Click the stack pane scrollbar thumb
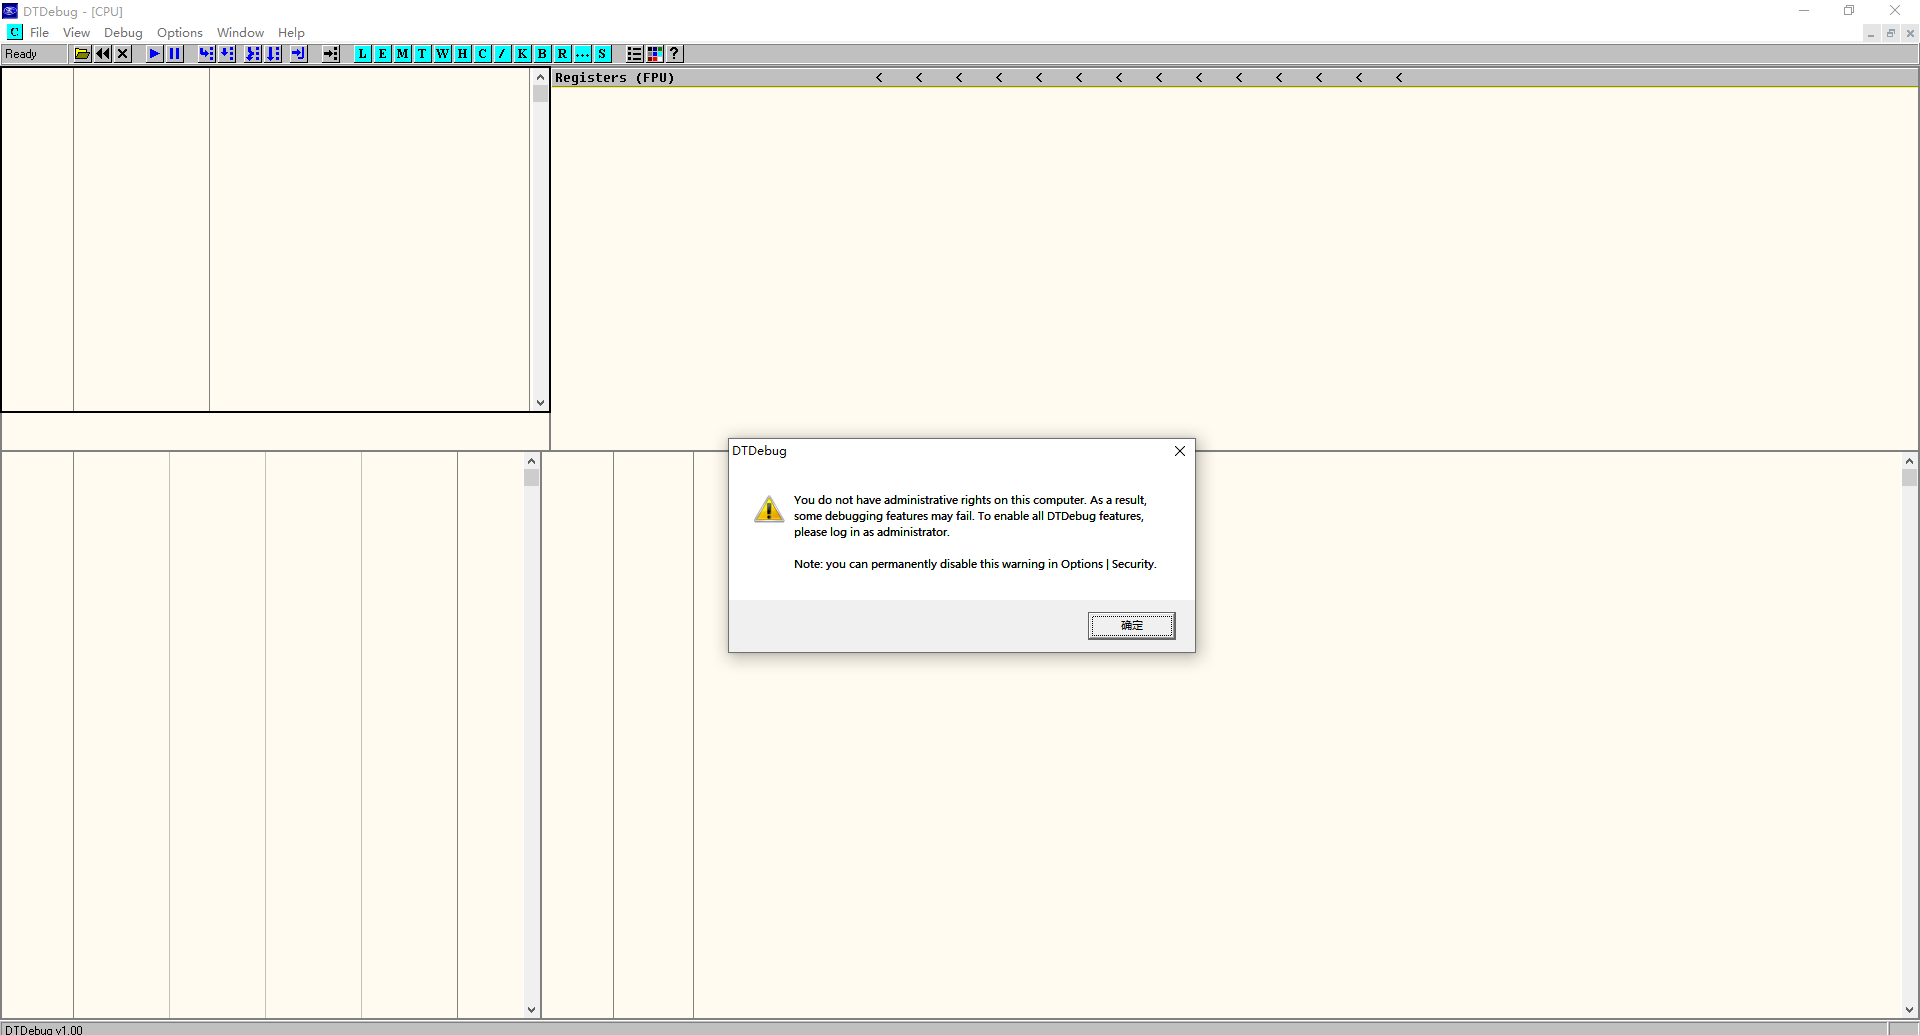The height and width of the screenshot is (1035, 1920). [x=1909, y=478]
